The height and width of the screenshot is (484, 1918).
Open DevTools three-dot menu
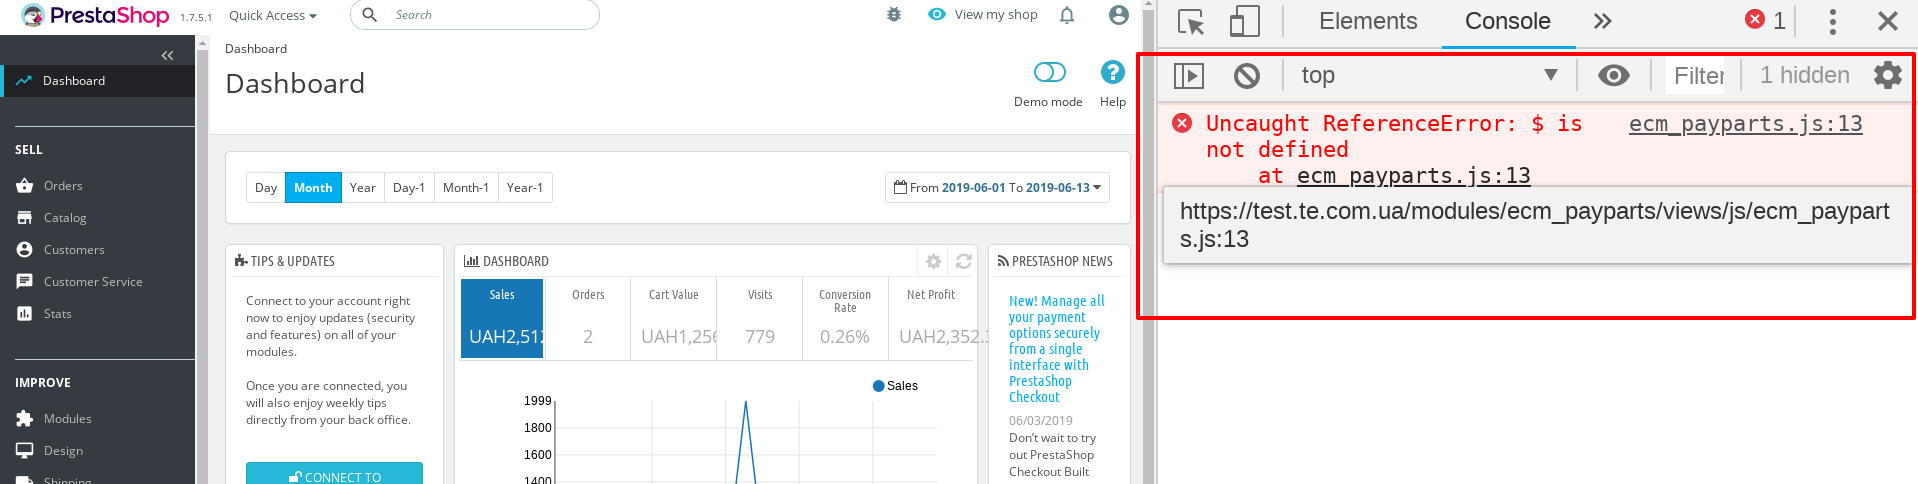click(1832, 21)
